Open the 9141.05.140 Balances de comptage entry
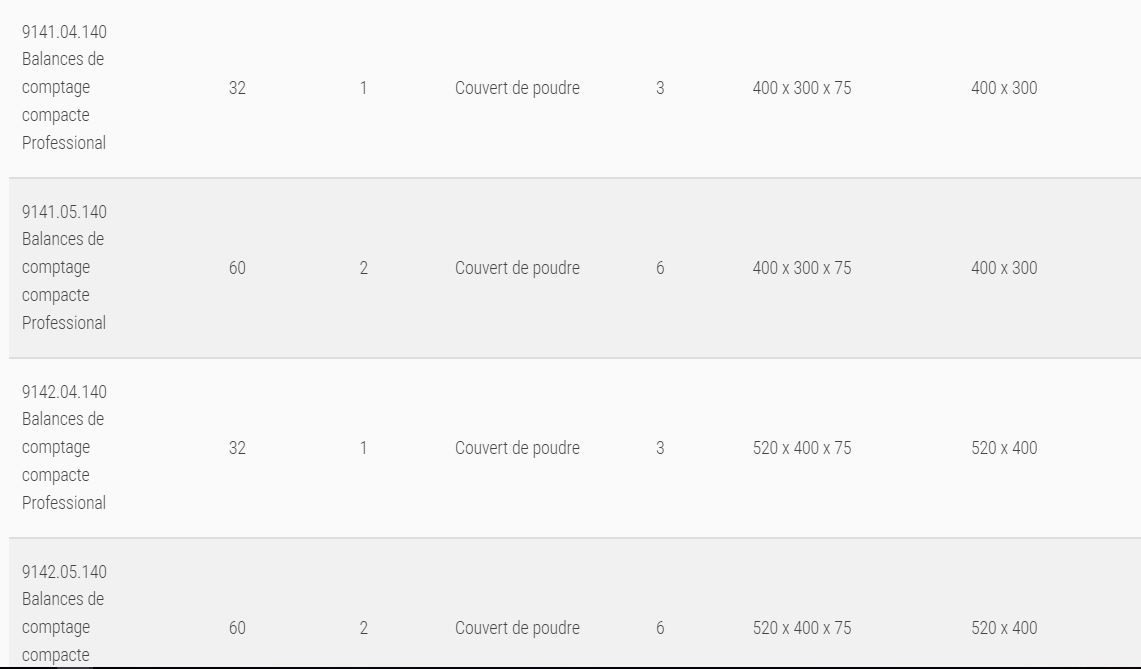 [64, 267]
